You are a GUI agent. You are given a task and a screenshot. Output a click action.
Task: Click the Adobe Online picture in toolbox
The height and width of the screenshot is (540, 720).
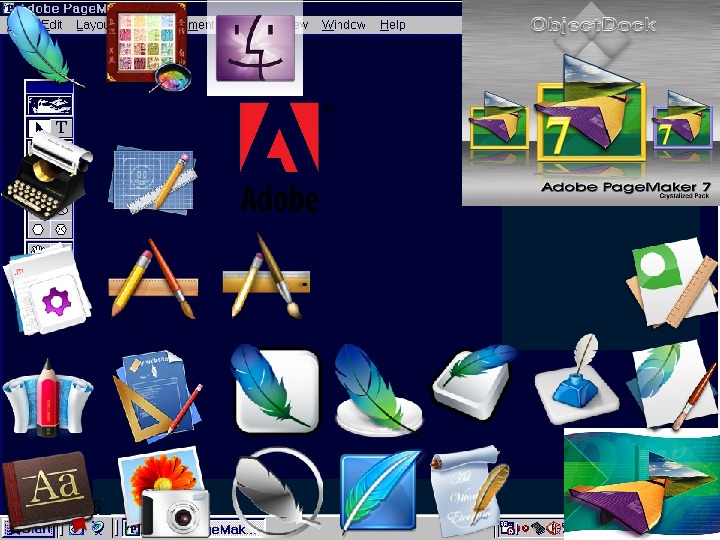point(50,105)
